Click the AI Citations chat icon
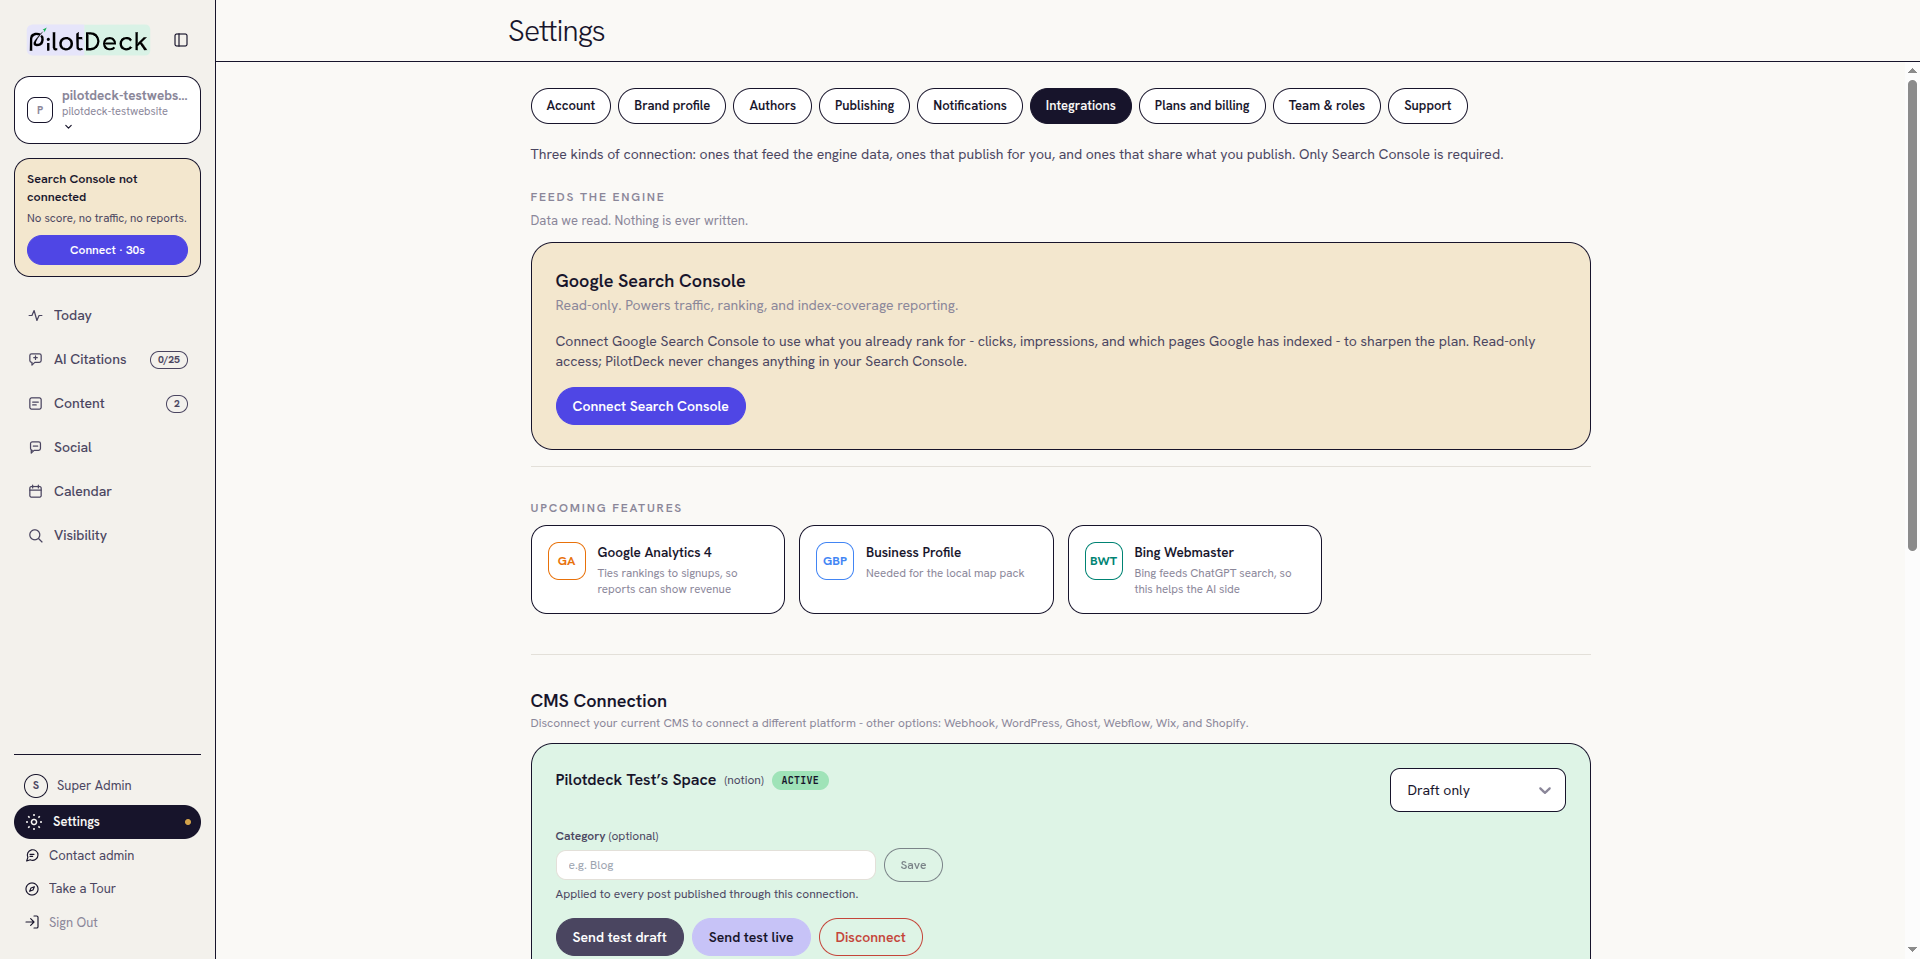This screenshot has width=1920, height=959. tap(36, 359)
